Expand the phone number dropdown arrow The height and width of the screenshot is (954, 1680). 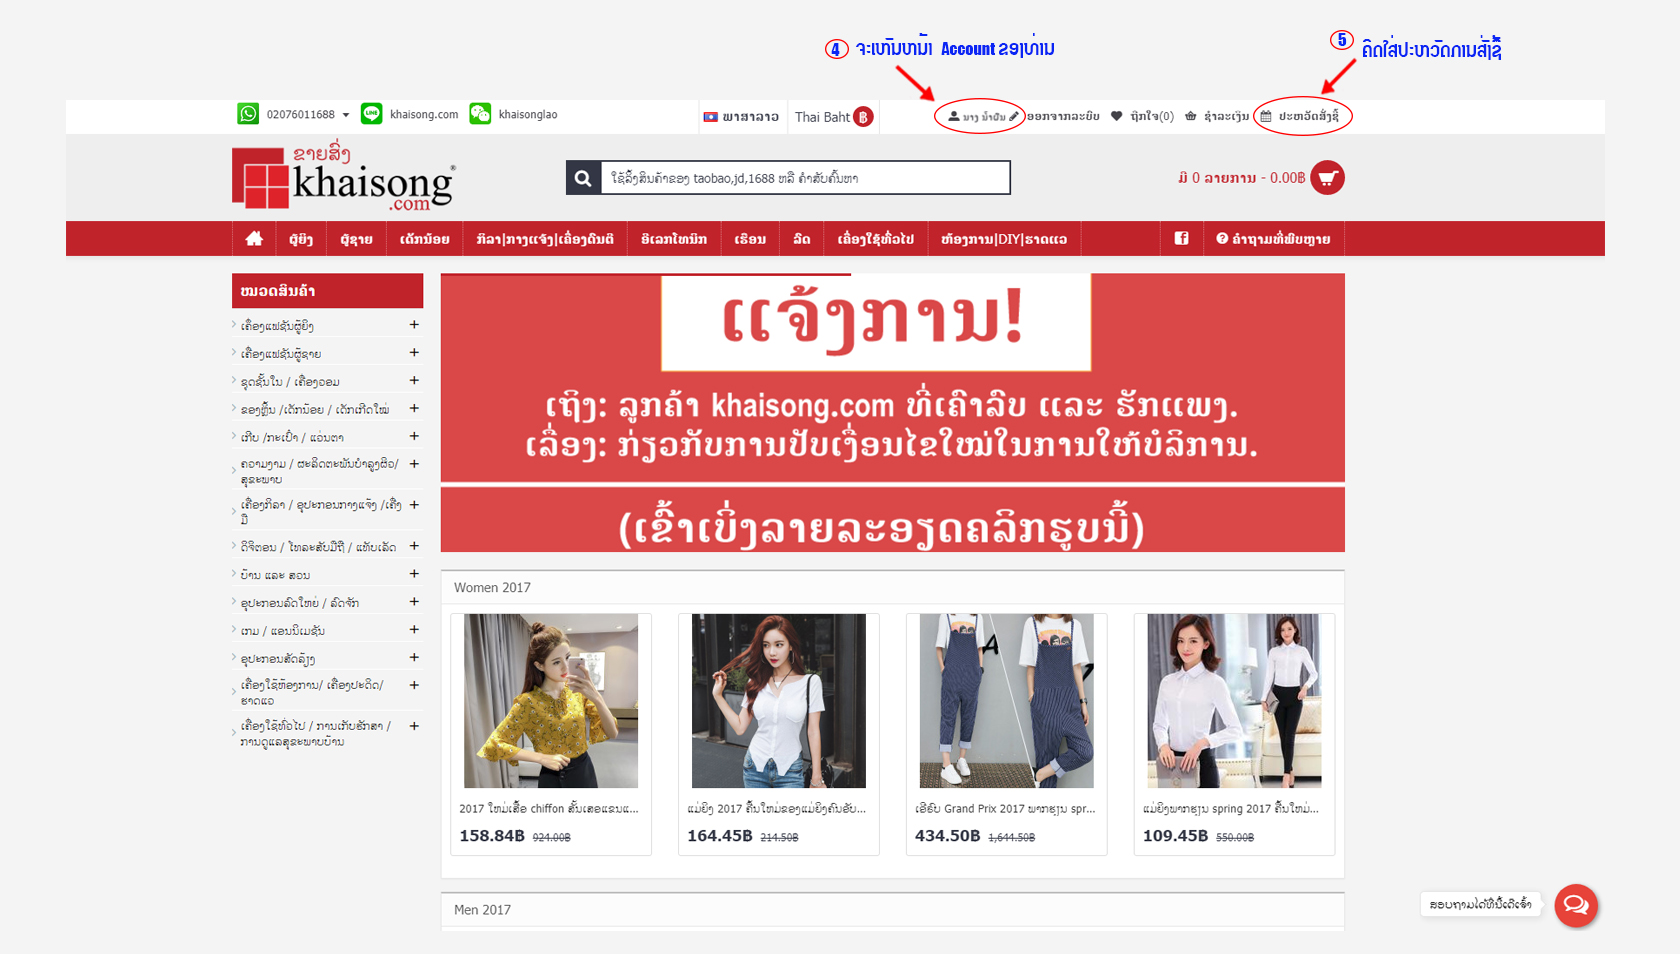(x=346, y=115)
